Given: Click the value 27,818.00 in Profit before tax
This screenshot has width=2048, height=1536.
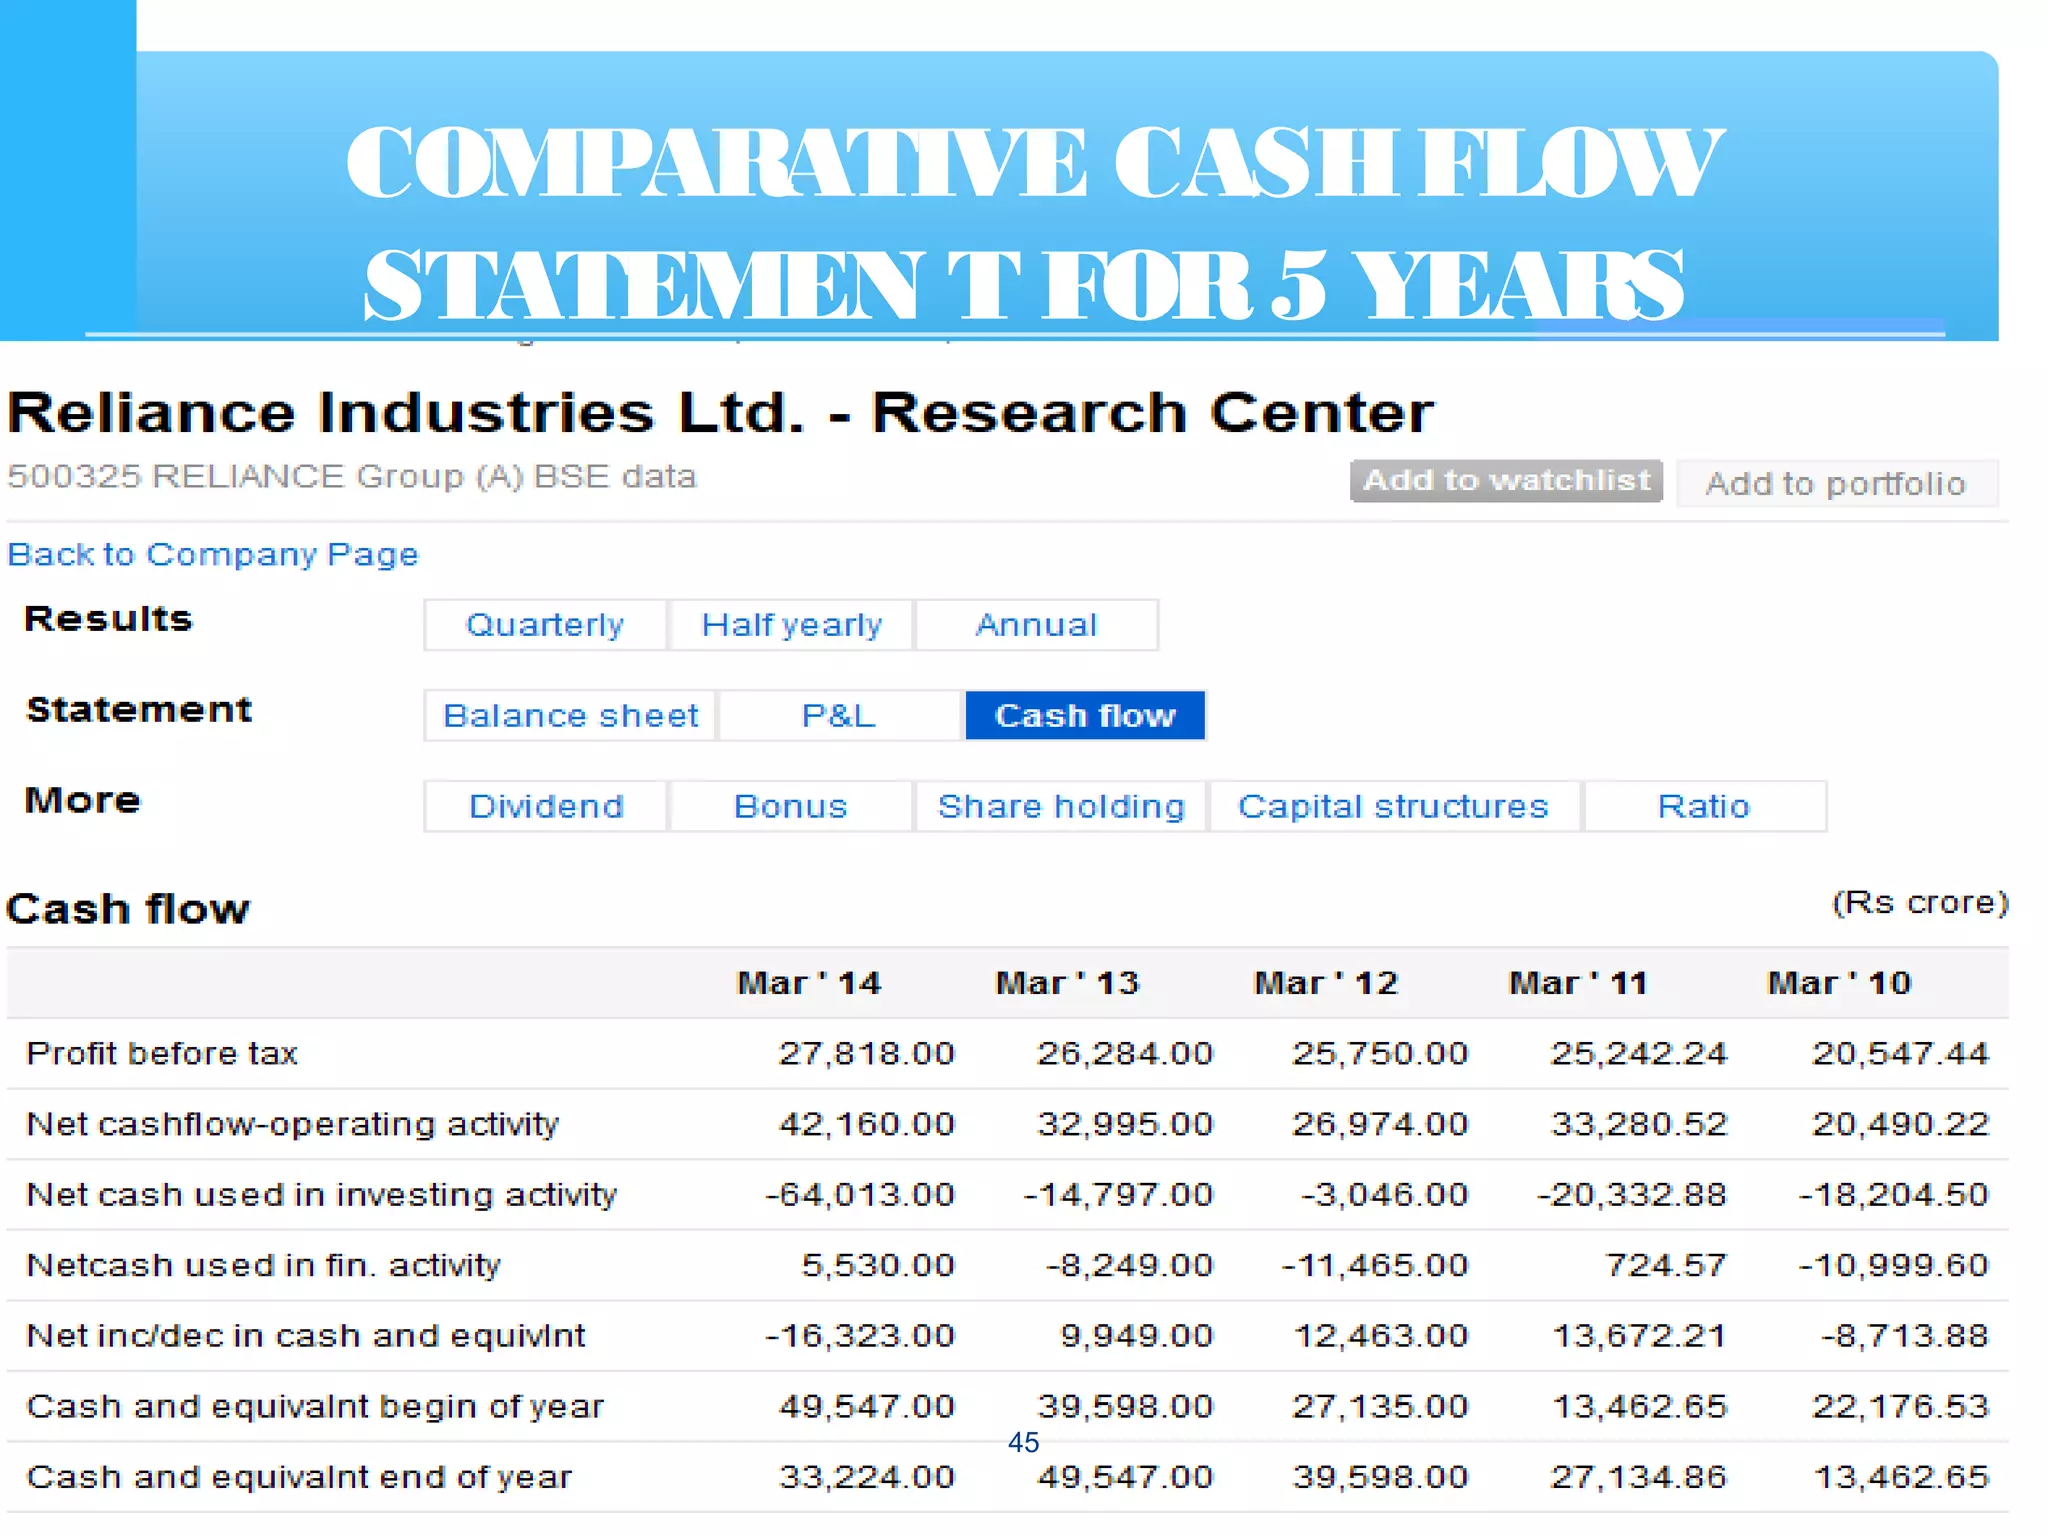Looking at the screenshot, I should [x=867, y=1053].
